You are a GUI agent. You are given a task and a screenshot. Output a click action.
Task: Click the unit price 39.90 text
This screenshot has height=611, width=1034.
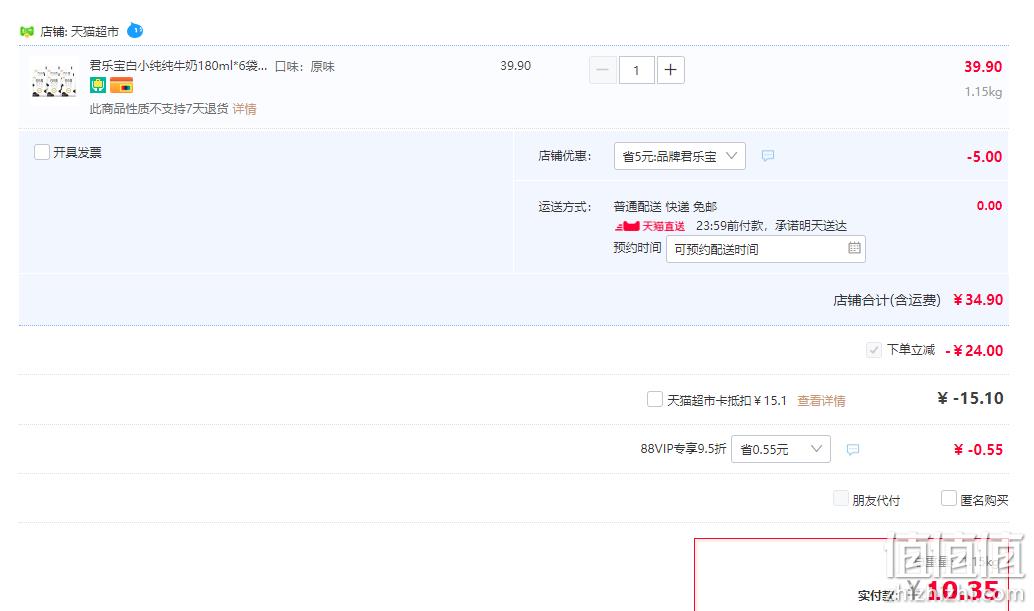point(516,66)
